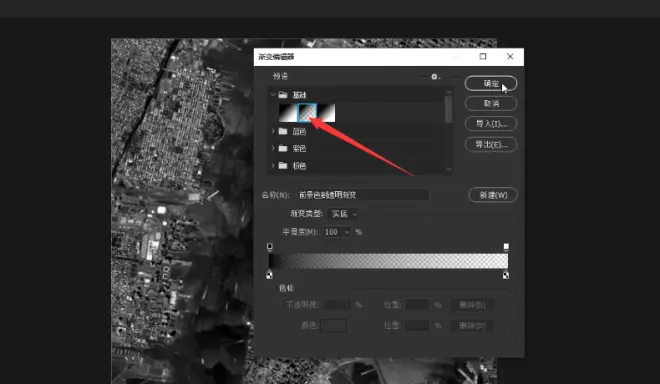Click the 新建(W) new gradient button
The height and width of the screenshot is (384, 660).
493,195
